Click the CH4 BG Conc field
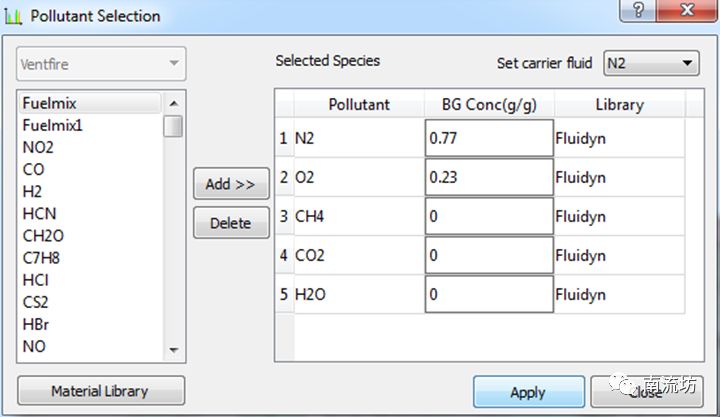 tap(488, 216)
